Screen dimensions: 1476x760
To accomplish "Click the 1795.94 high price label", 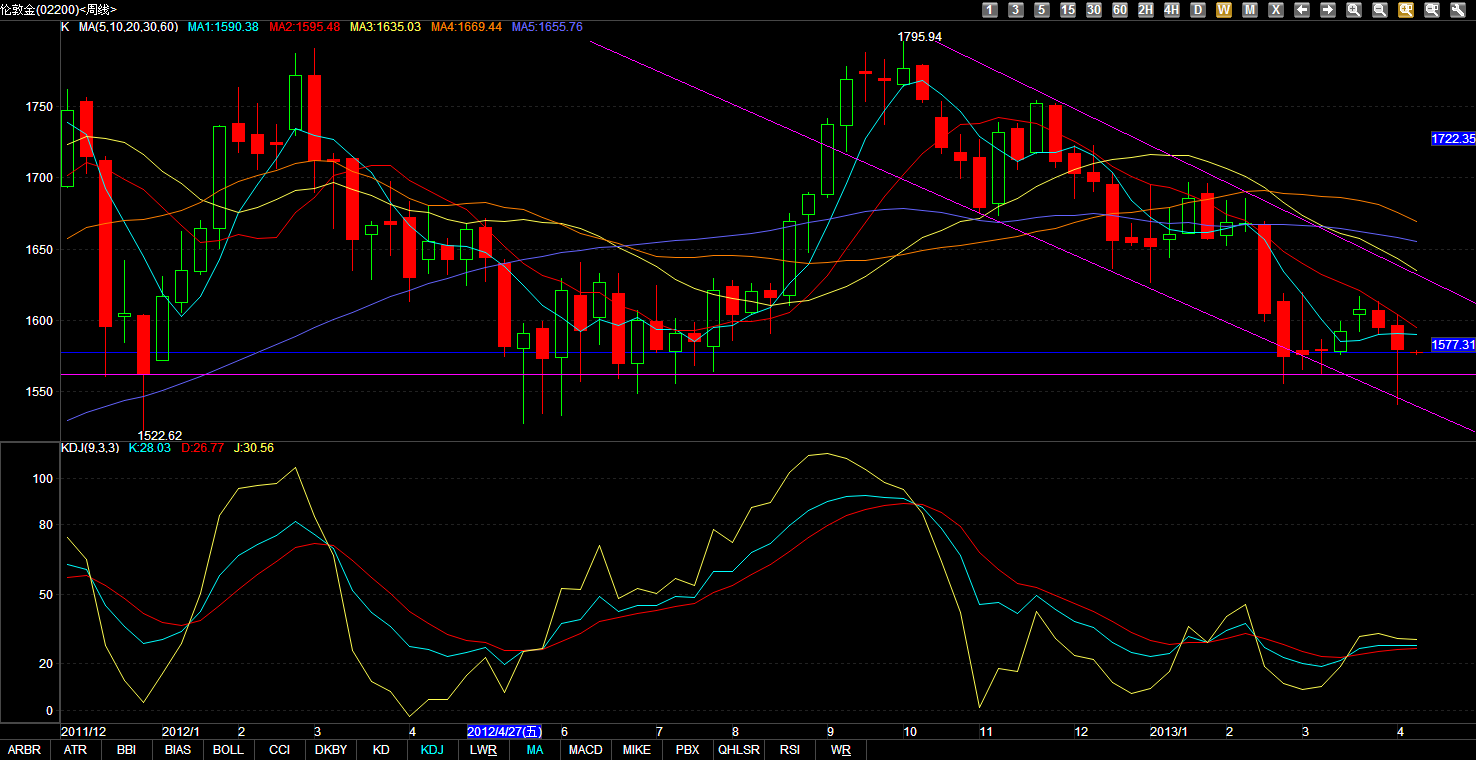I will pyautogui.click(x=920, y=36).
